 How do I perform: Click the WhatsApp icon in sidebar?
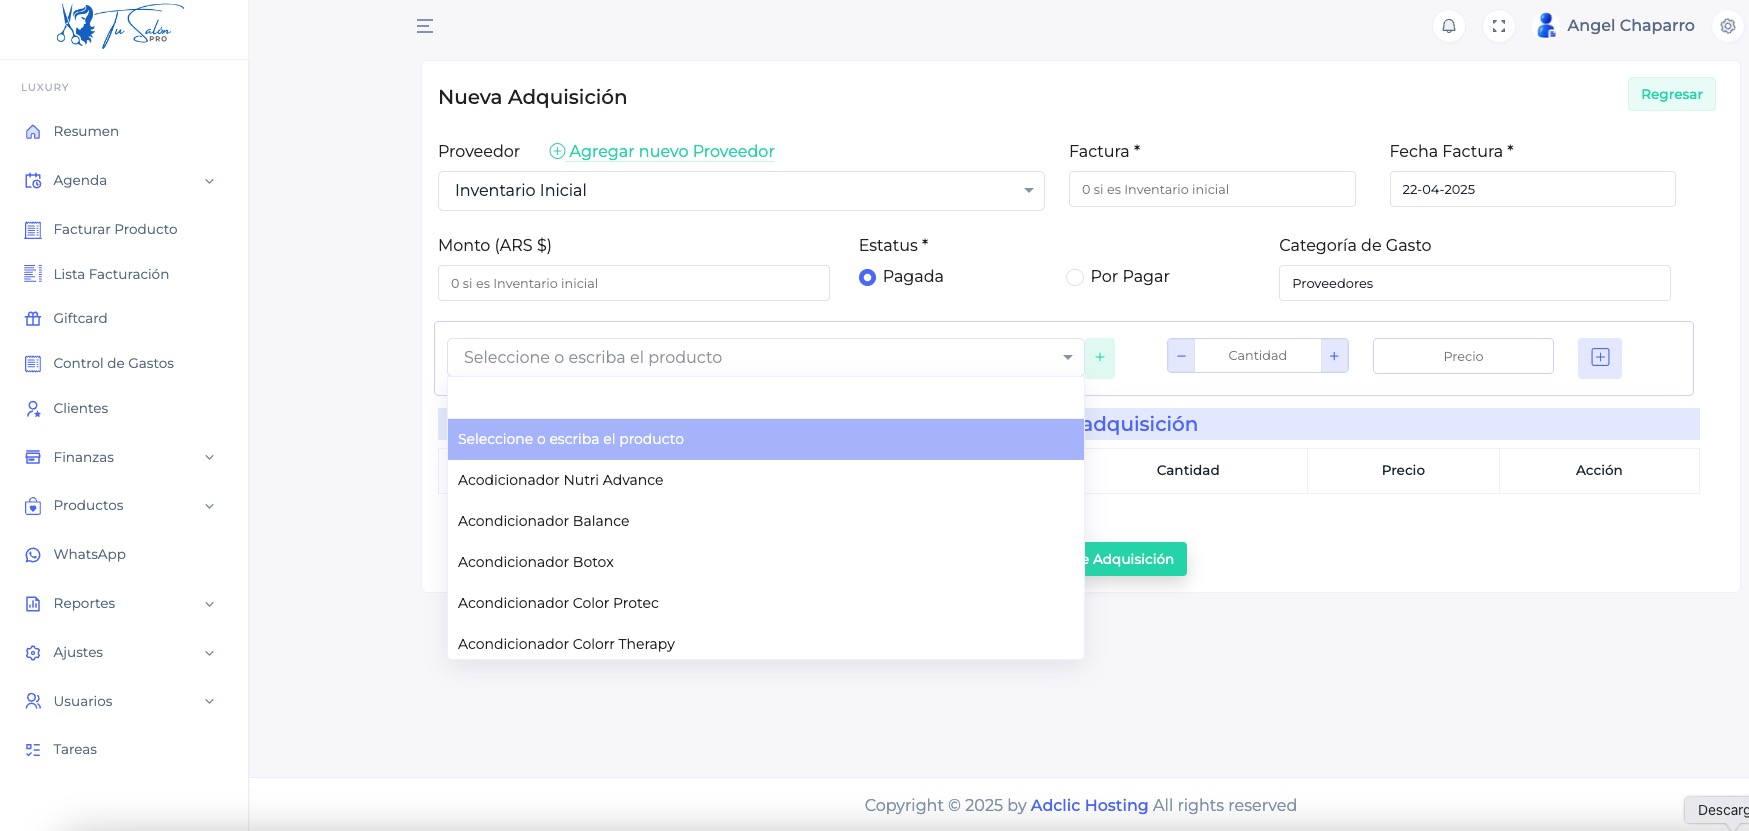click(33, 555)
